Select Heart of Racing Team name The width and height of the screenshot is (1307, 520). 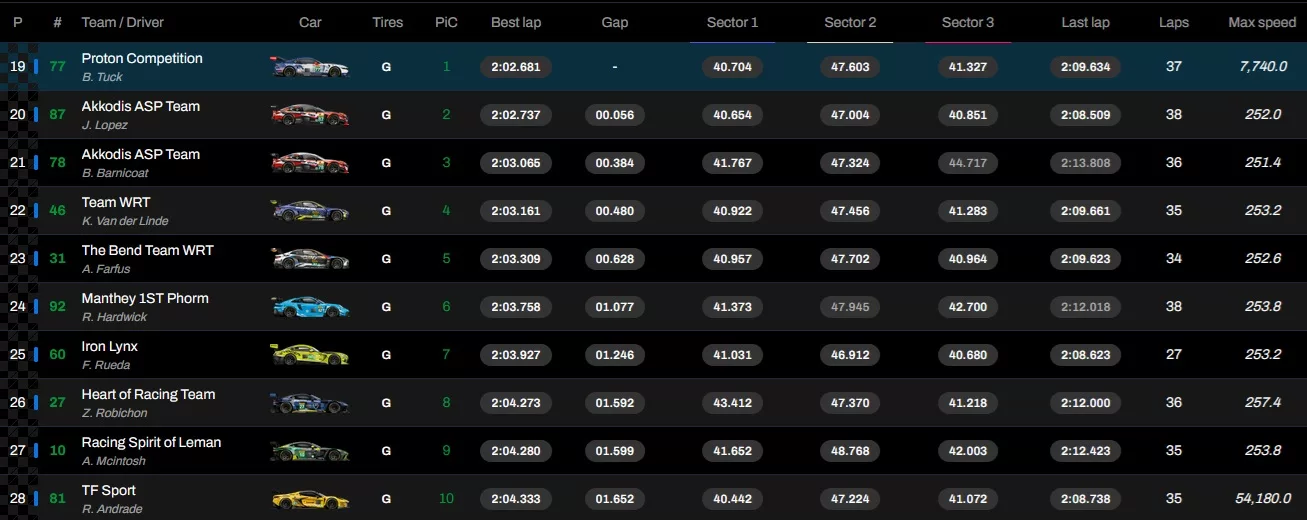pyautogui.click(x=148, y=394)
